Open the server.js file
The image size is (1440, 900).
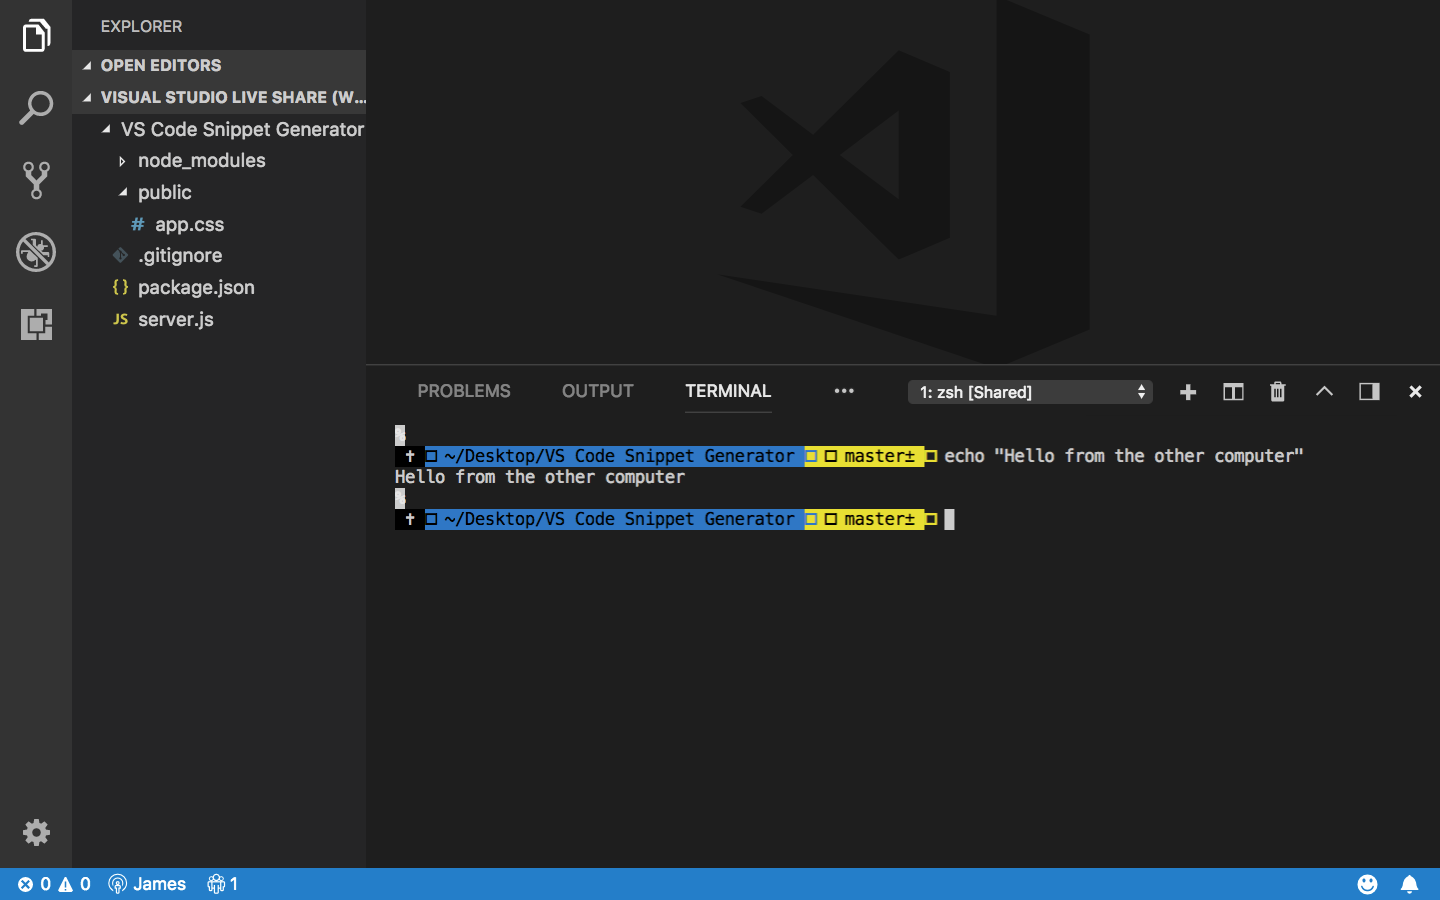[219, 319]
